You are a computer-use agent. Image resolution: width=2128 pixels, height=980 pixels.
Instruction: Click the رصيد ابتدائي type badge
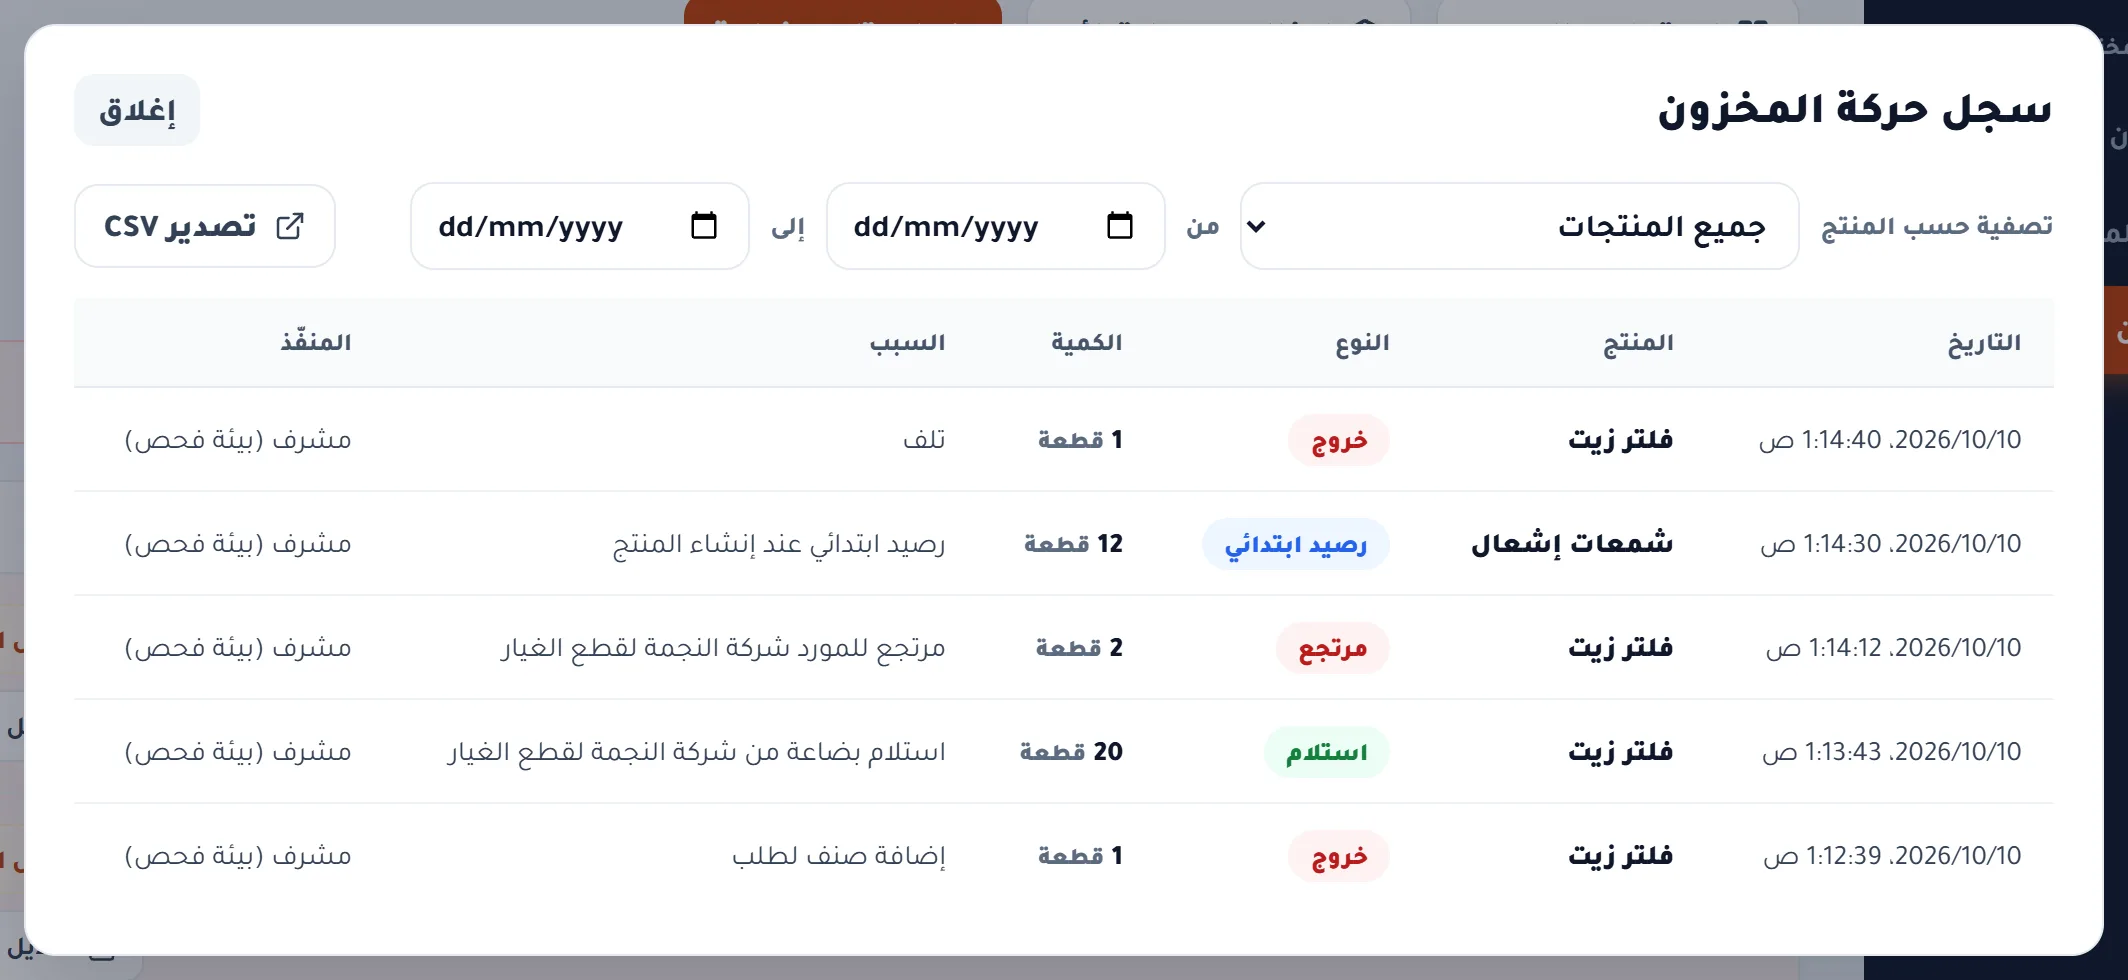pyautogui.click(x=1296, y=544)
